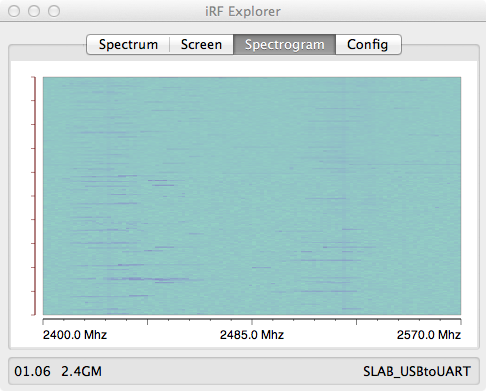Open the Config tab

(x=368, y=44)
